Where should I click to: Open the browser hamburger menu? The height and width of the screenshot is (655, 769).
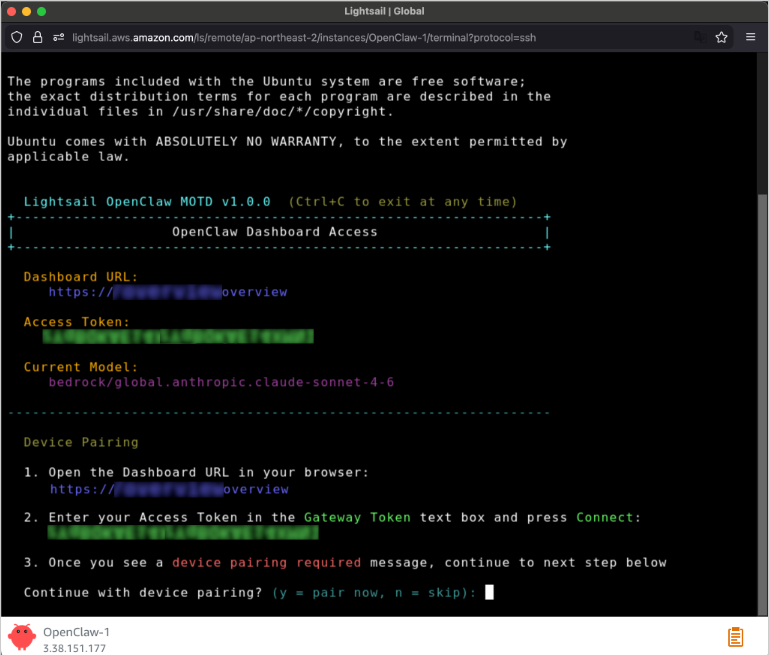coord(751,37)
